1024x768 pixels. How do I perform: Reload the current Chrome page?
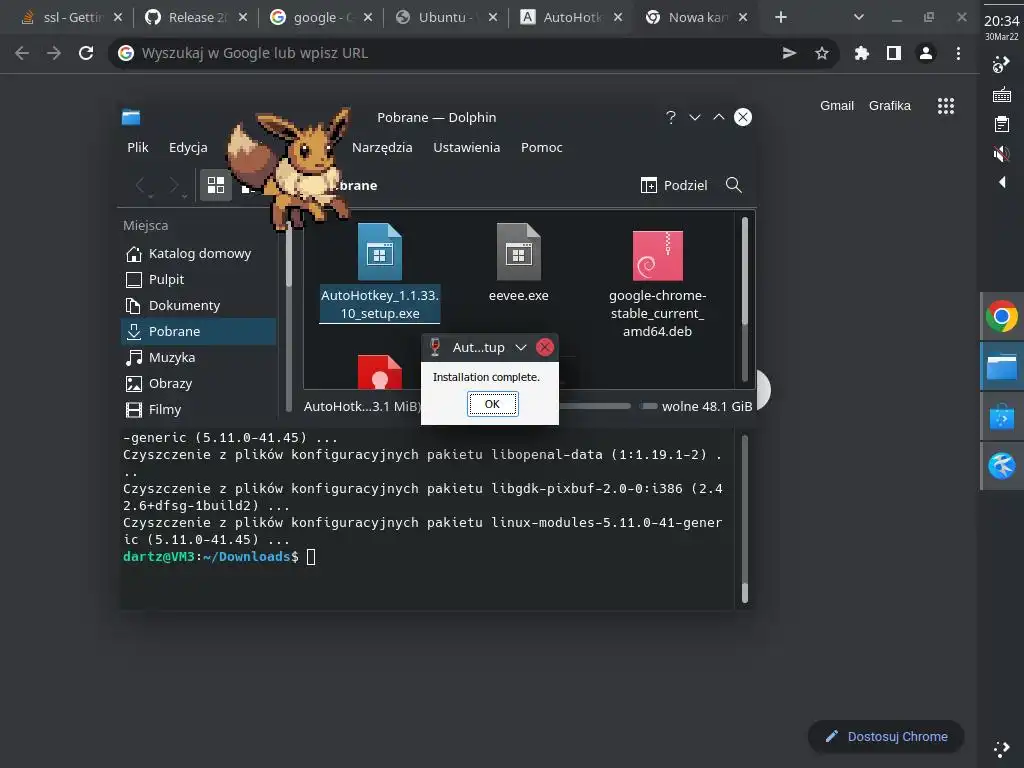coord(86,53)
